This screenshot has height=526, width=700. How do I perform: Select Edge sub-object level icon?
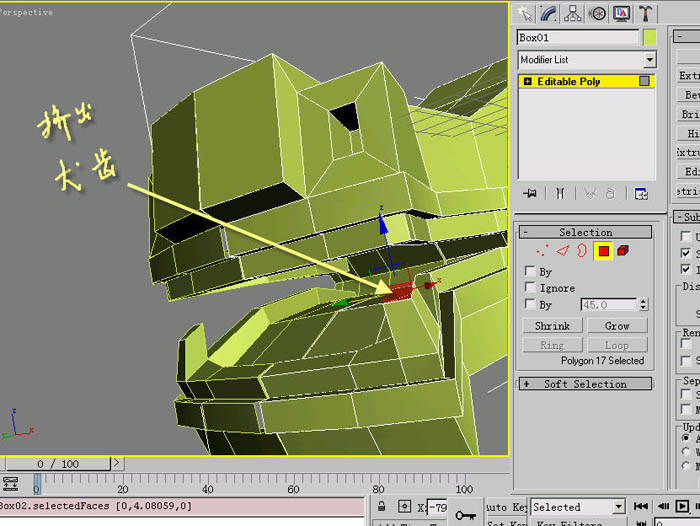tap(562, 251)
